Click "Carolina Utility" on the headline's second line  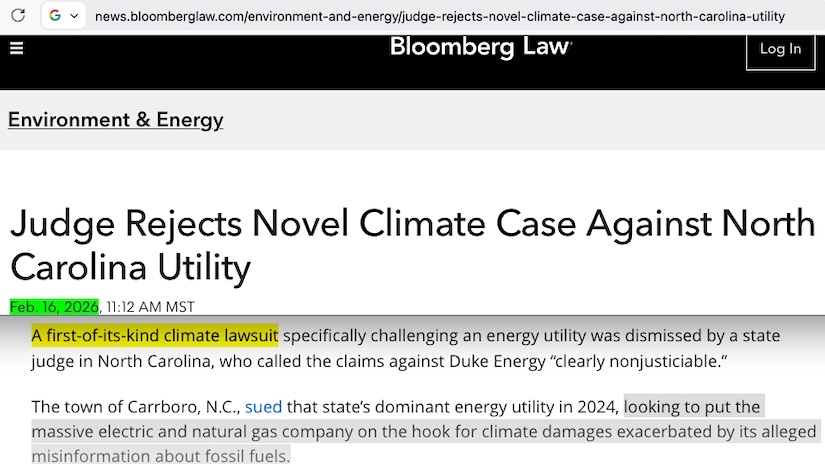(130, 267)
